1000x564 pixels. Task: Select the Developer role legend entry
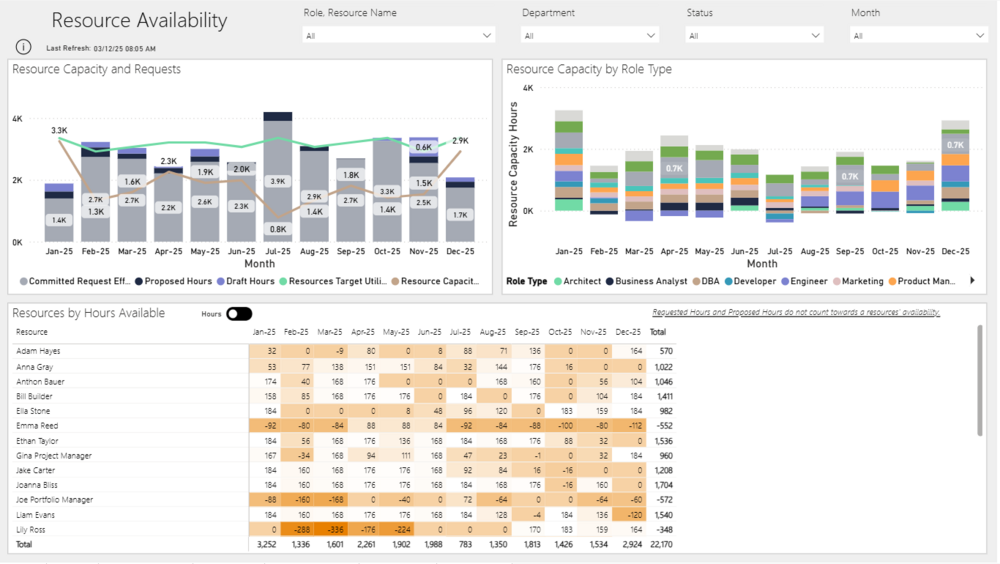(x=756, y=282)
